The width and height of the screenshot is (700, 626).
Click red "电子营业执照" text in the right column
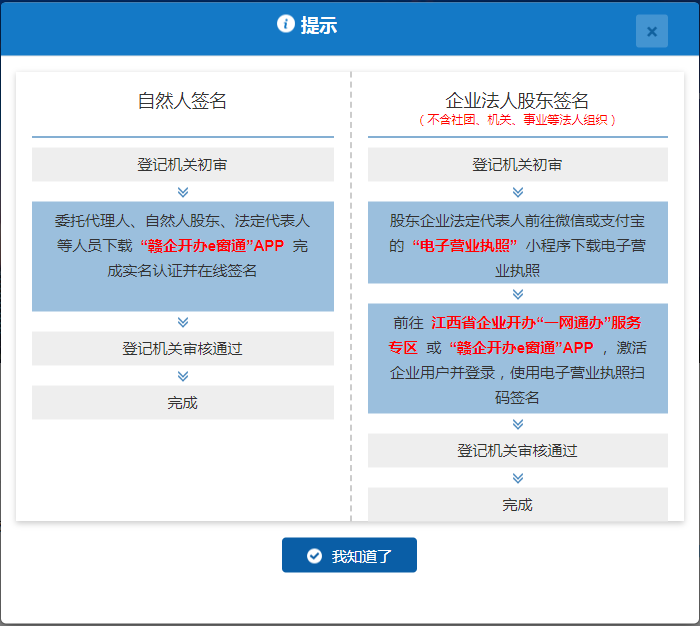(464, 246)
